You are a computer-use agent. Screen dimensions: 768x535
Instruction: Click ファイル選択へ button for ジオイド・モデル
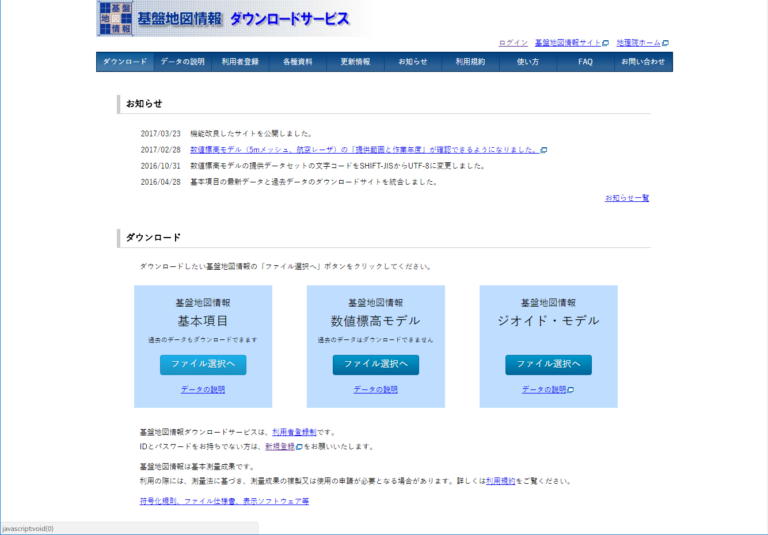(x=548, y=364)
